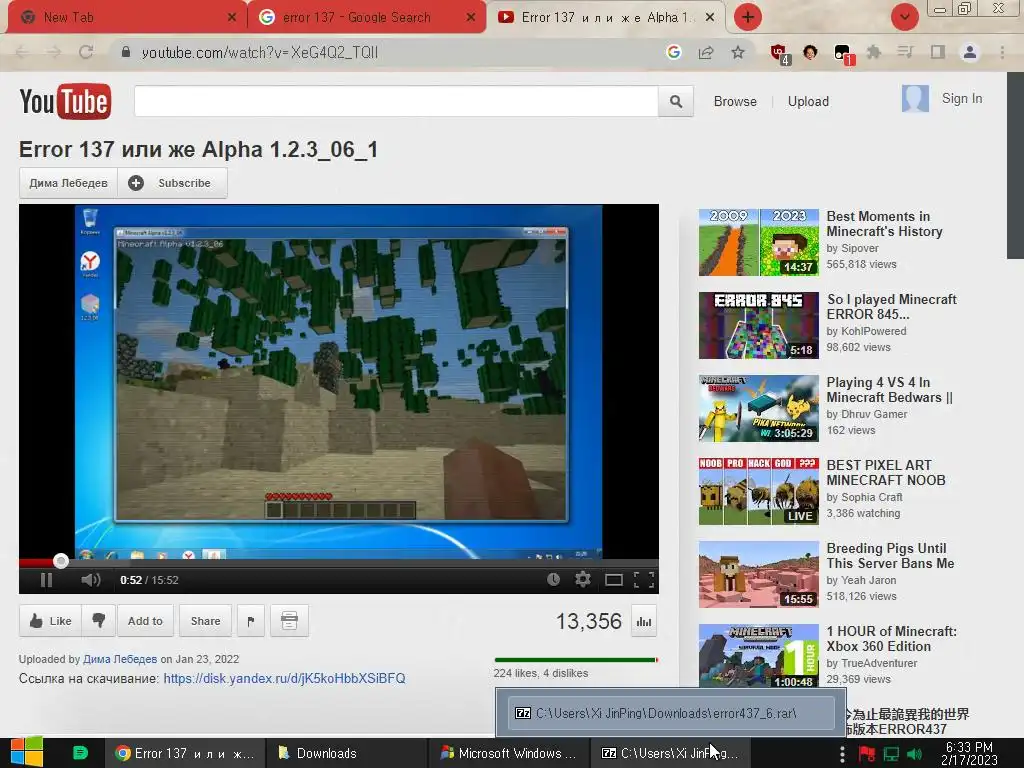The width and height of the screenshot is (1024, 768).
Task: Dislike the video
Action: tap(99, 620)
